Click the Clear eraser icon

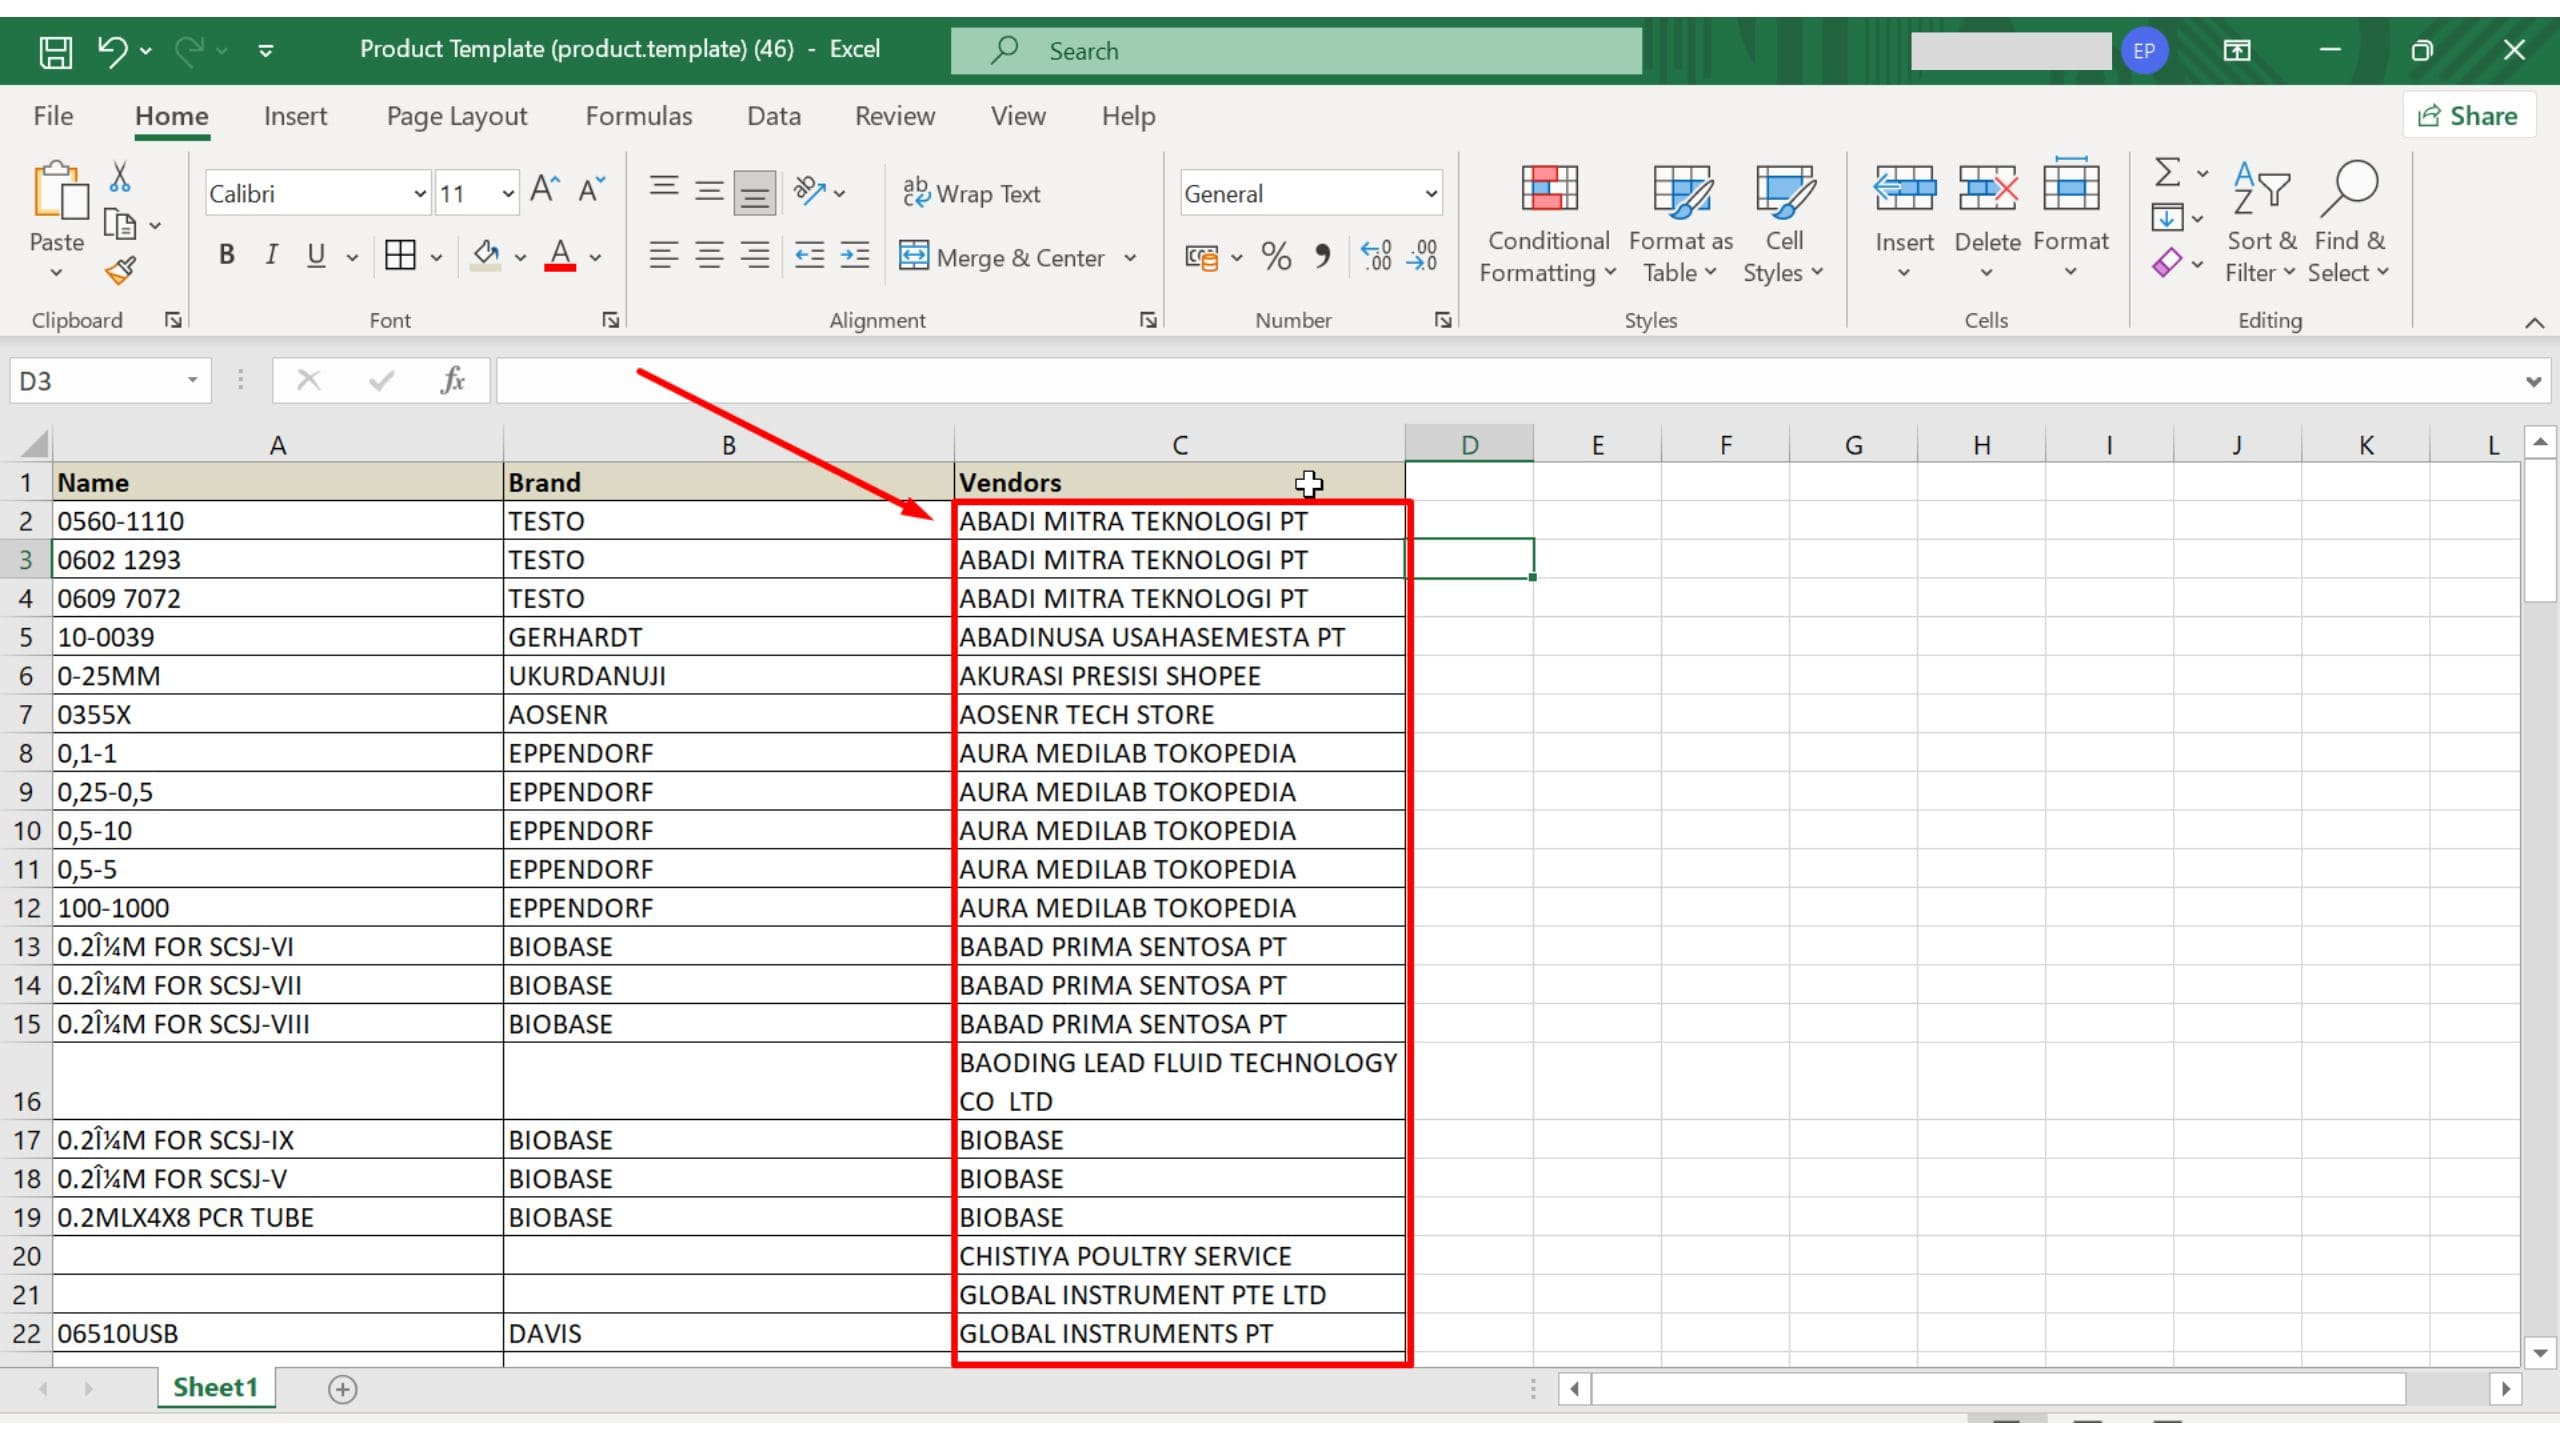pos(2167,263)
